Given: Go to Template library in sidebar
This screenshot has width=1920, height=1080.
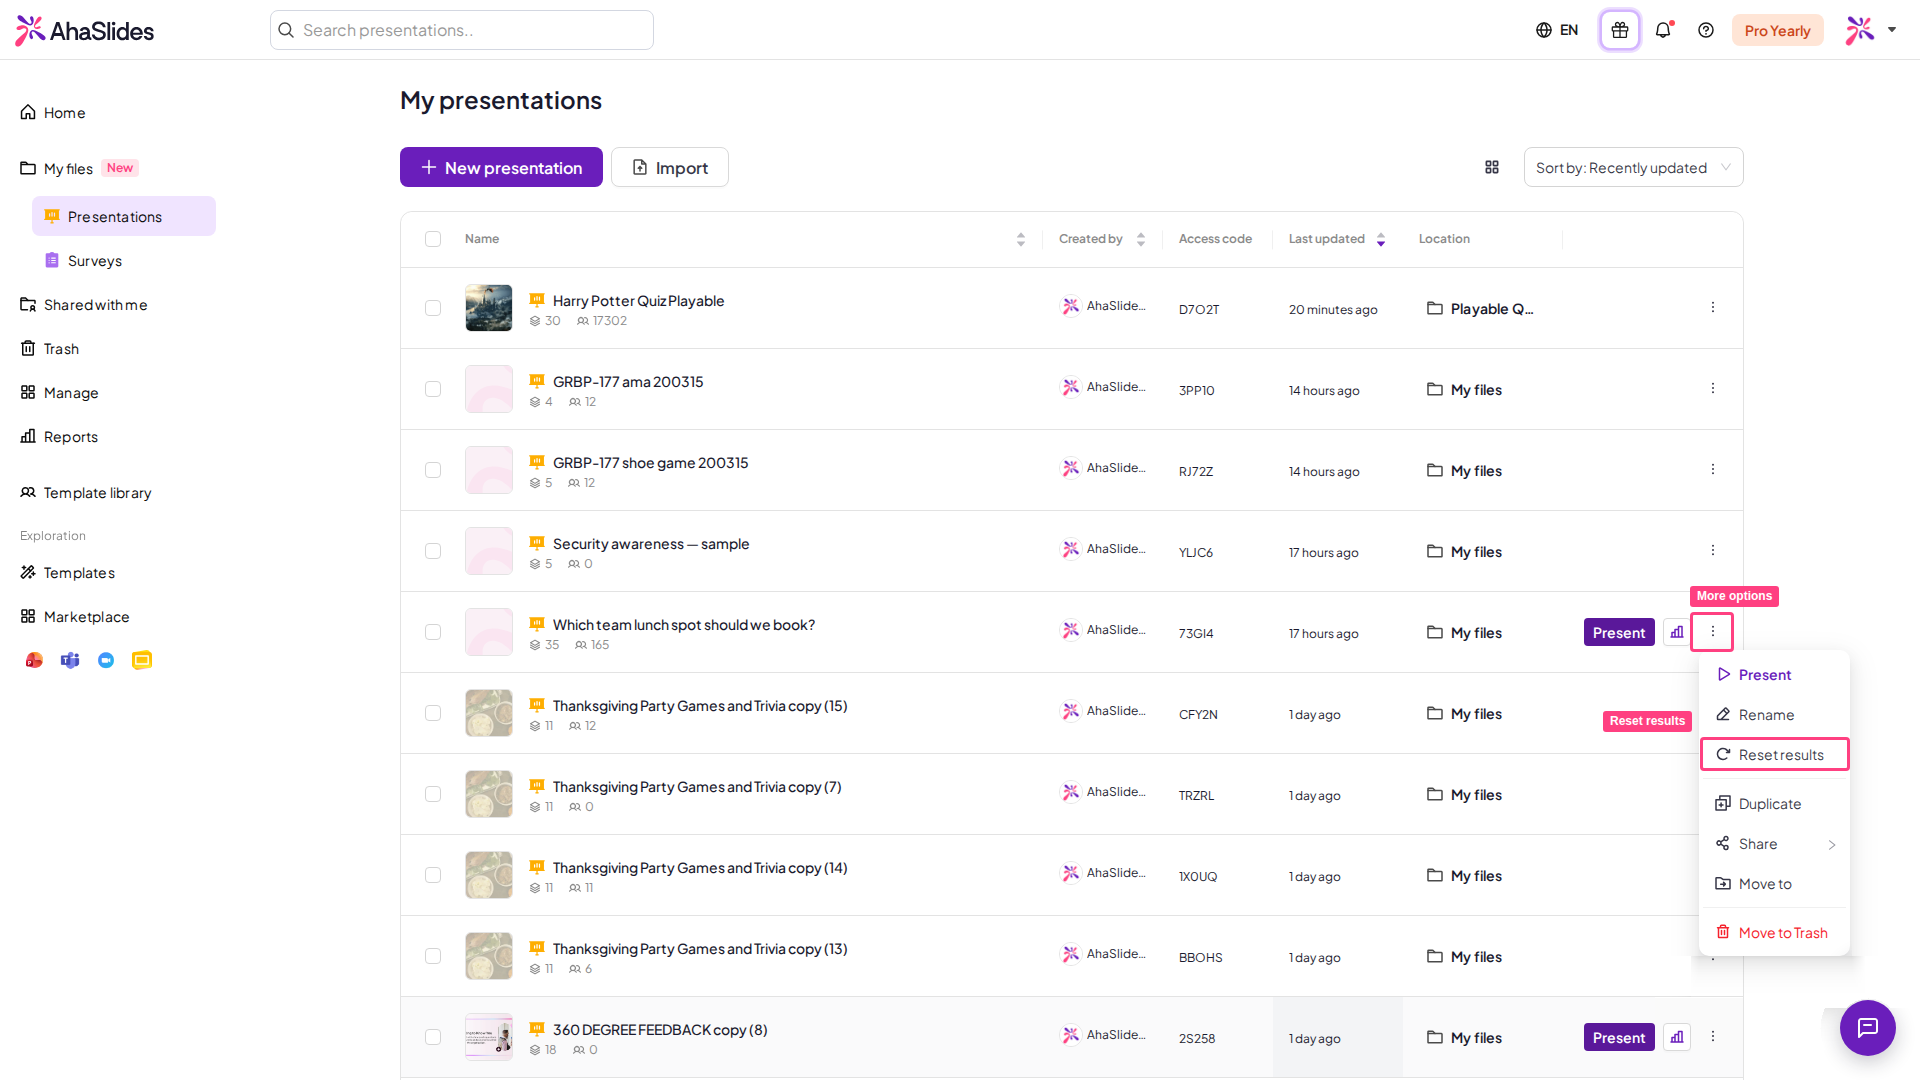Looking at the screenshot, I should pos(97,493).
